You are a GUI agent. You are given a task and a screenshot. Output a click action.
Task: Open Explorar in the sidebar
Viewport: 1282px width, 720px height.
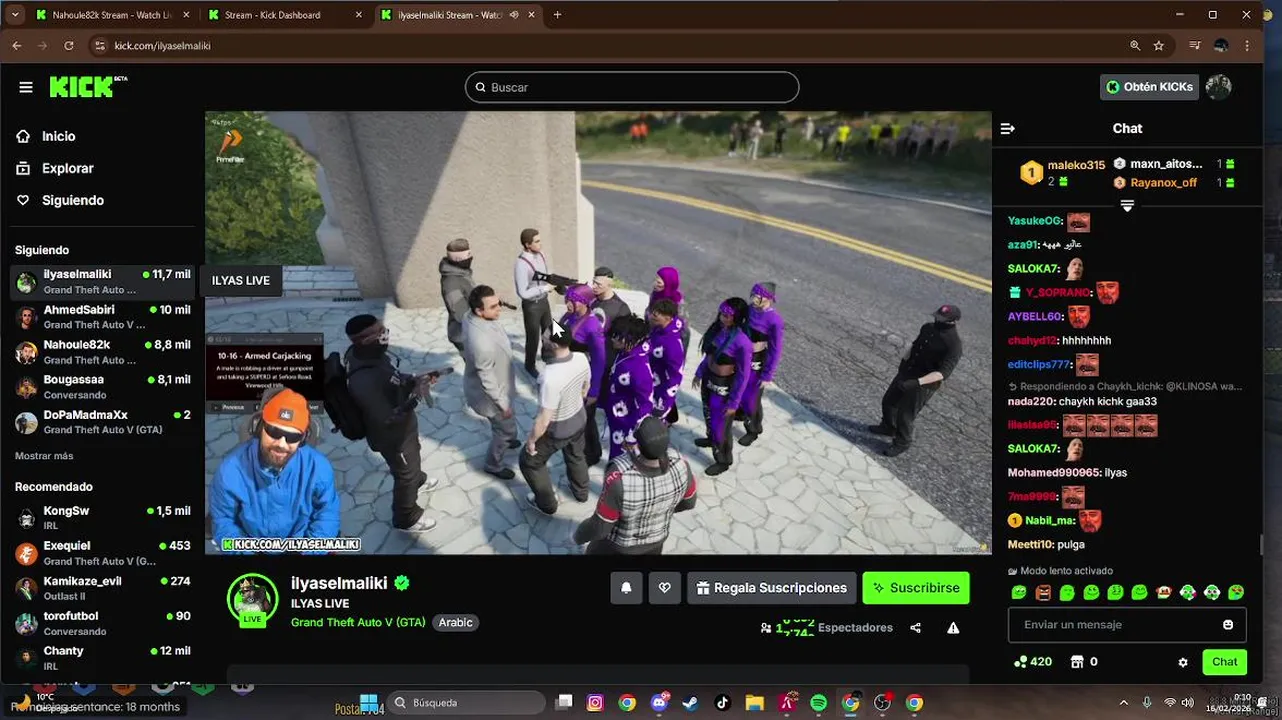67,168
